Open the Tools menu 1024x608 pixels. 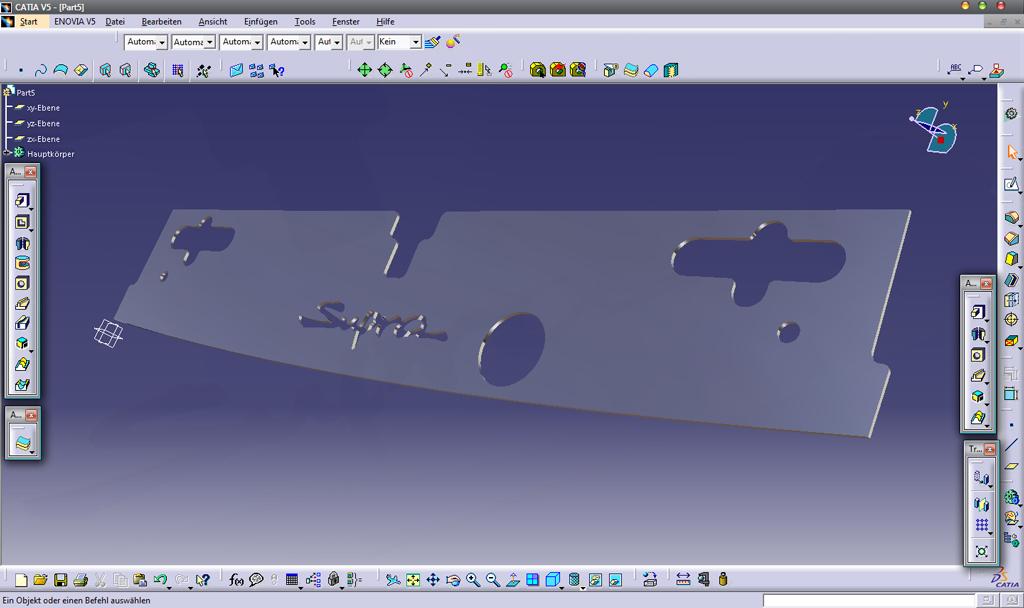tap(304, 22)
